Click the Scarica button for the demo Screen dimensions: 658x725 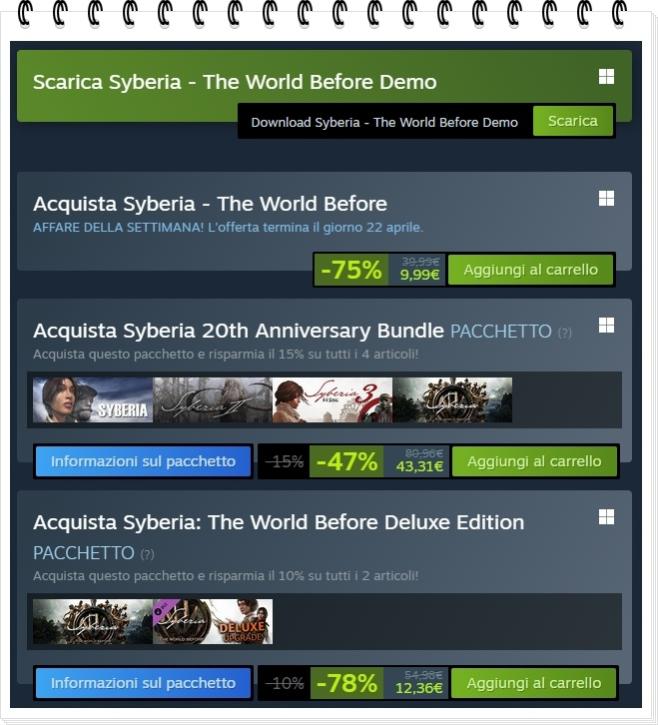pos(573,121)
